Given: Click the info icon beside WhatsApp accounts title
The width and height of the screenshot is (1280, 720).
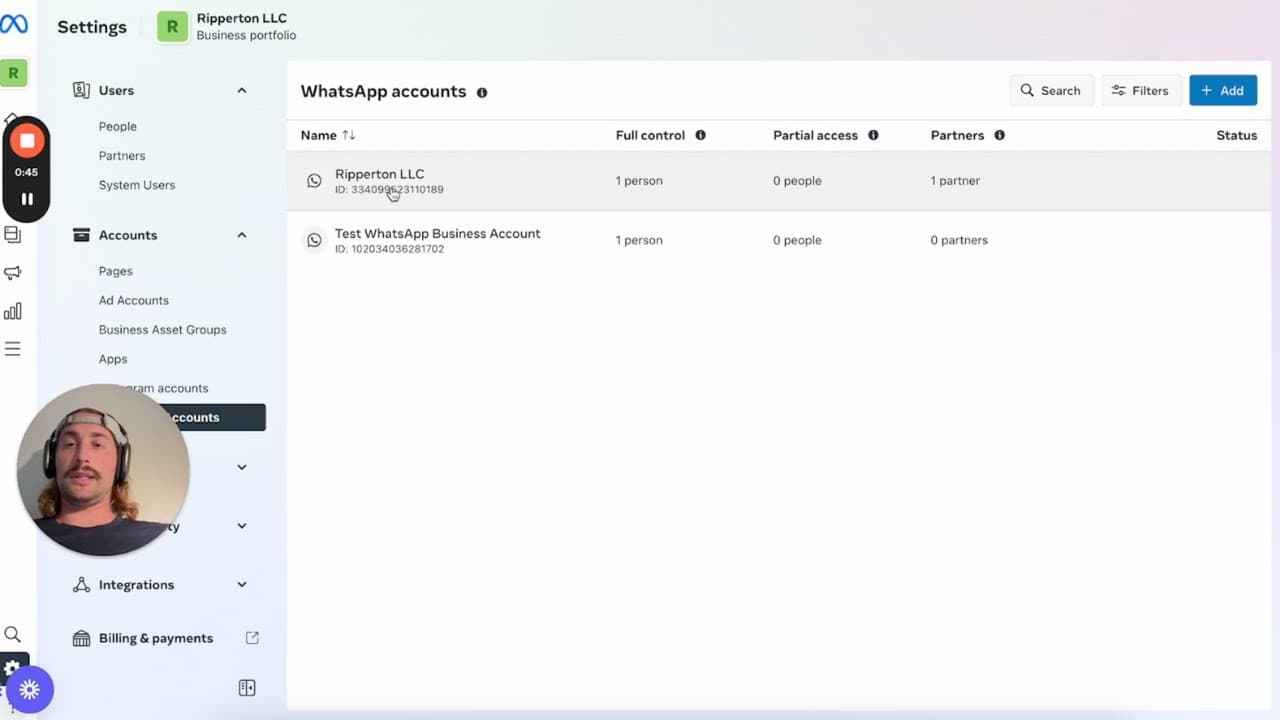Looking at the screenshot, I should [482, 92].
